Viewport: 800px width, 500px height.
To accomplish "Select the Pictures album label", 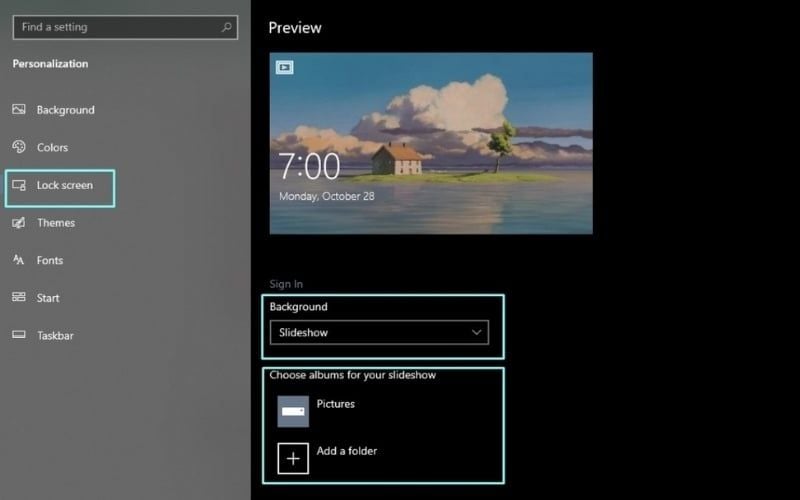I will click(x=335, y=404).
